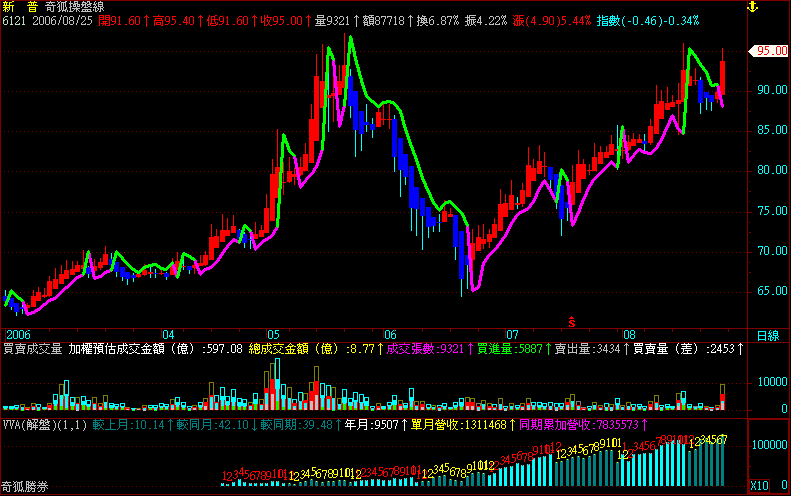Click the 買賣成交量 panel title
Image resolution: width=791 pixels, height=496 pixels.
click(x=33, y=349)
